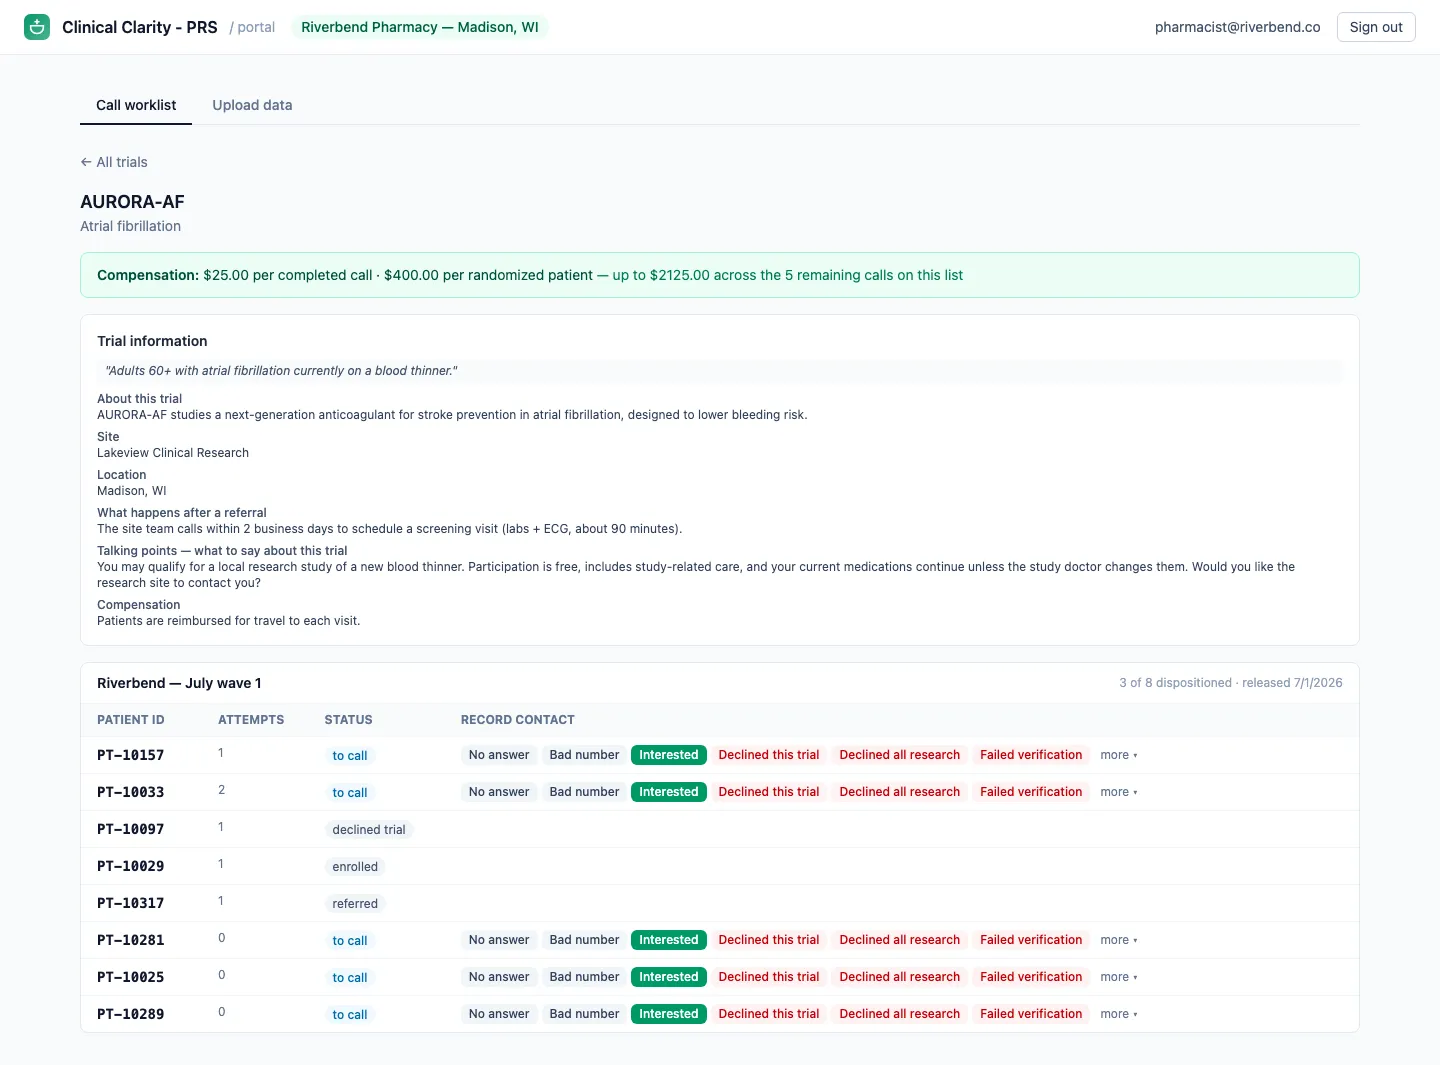The height and width of the screenshot is (1065, 1440).
Task: Record Failed verification for PT-10033
Action: coord(1031,792)
